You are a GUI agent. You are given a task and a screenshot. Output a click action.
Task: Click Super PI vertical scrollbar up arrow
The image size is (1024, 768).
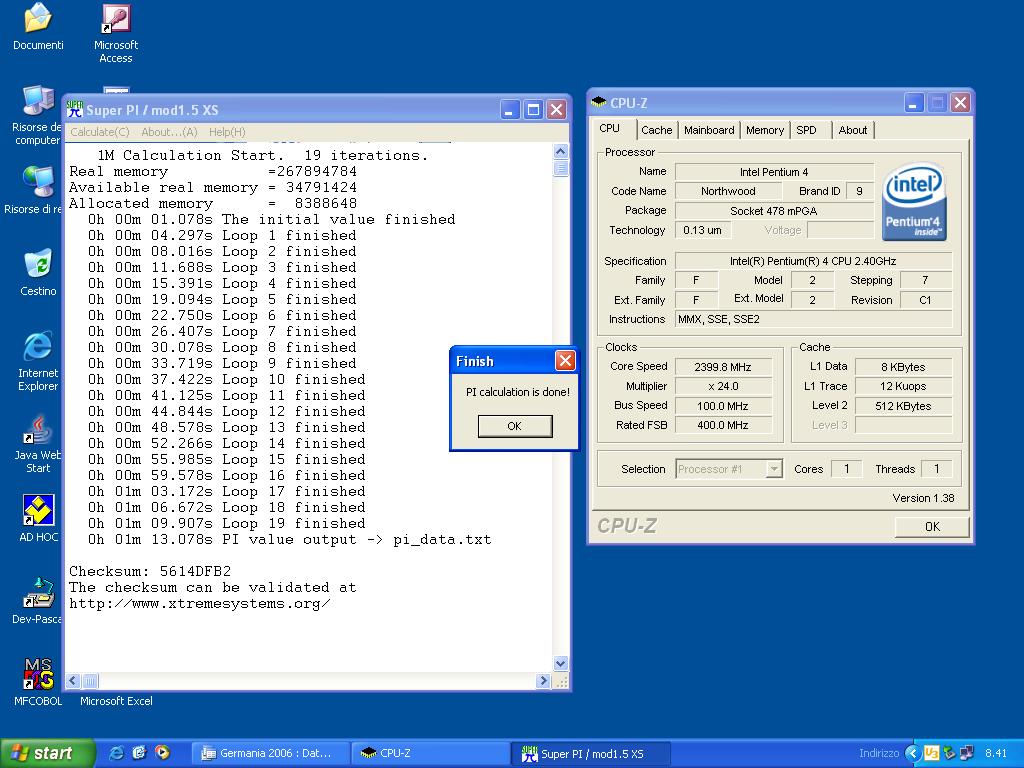(560, 152)
